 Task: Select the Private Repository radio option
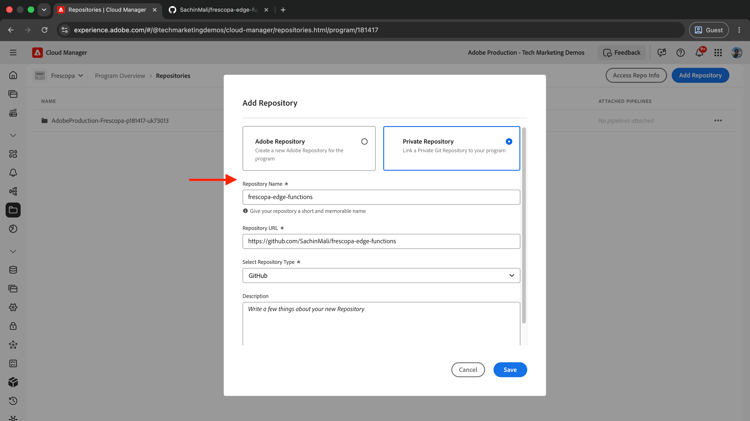click(509, 142)
